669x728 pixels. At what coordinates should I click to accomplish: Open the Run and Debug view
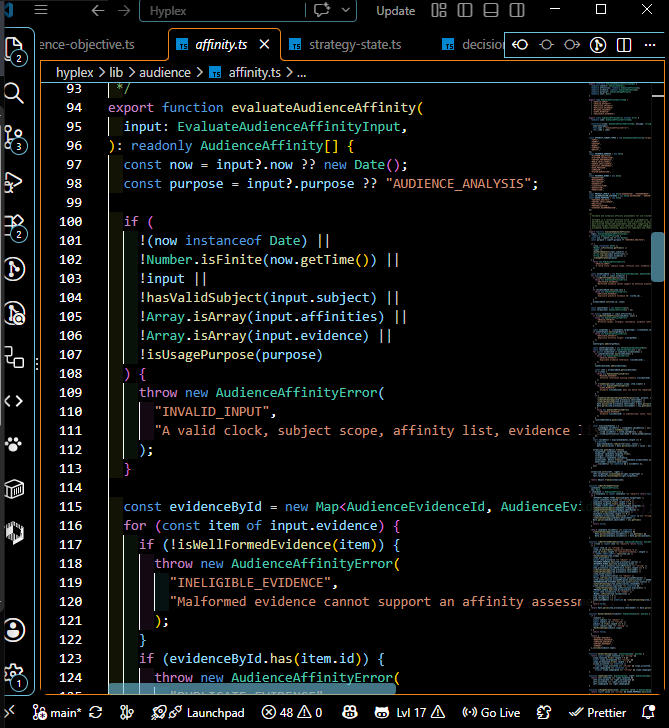tap(13, 182)
